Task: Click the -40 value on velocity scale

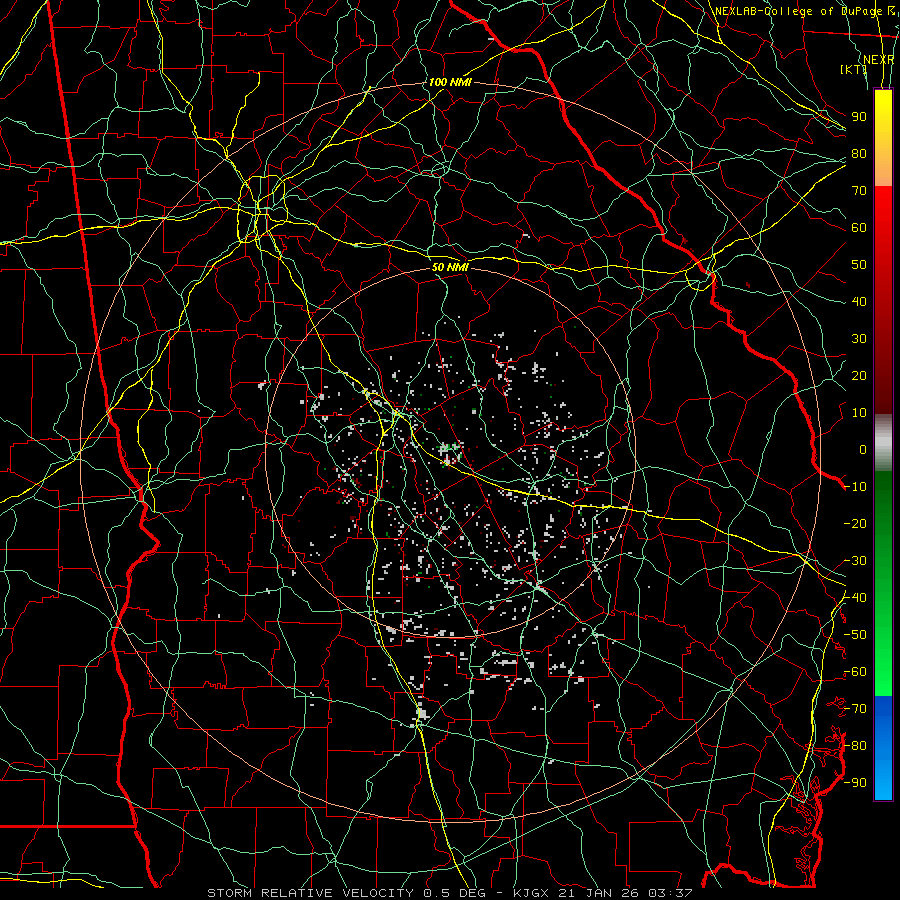Action: (855, 598)
